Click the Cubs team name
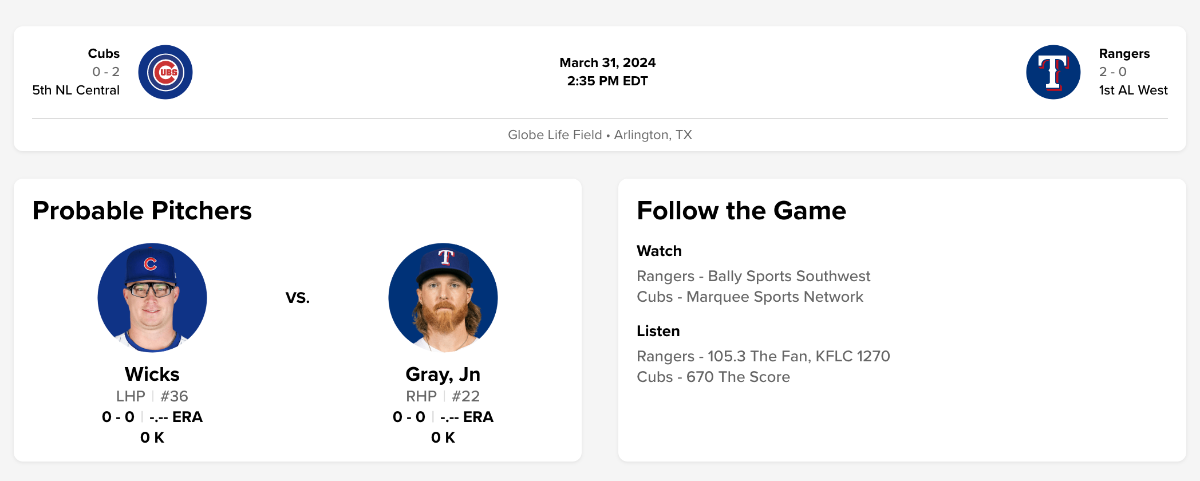 click(104, 54)
